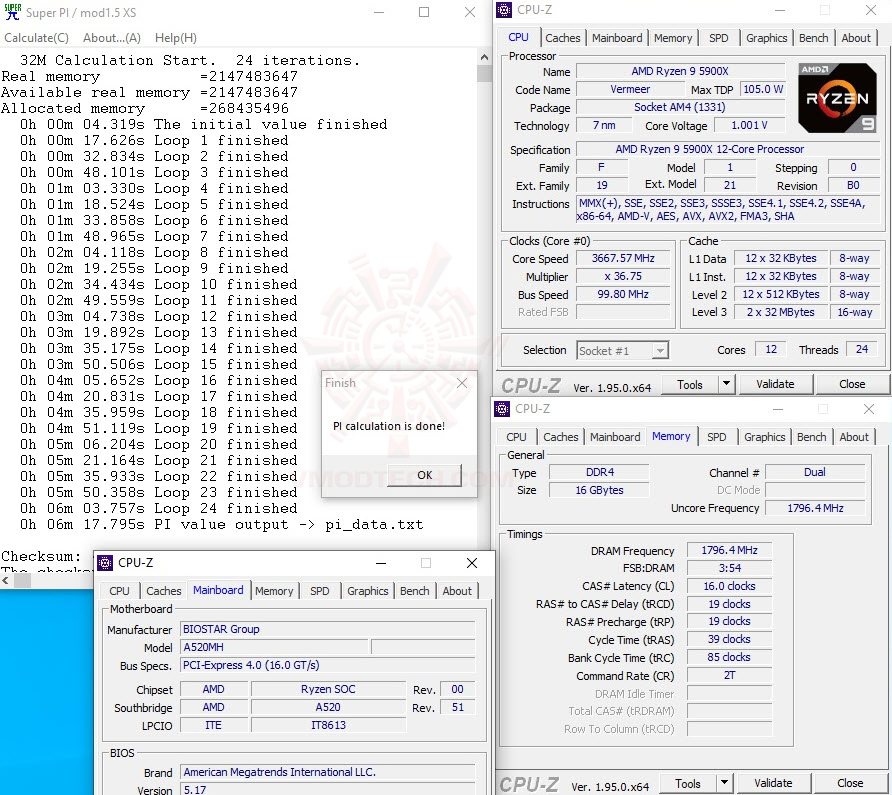Click the A520MH model field
The width and height of the screenshot is (892, 795).
point(275,648)
